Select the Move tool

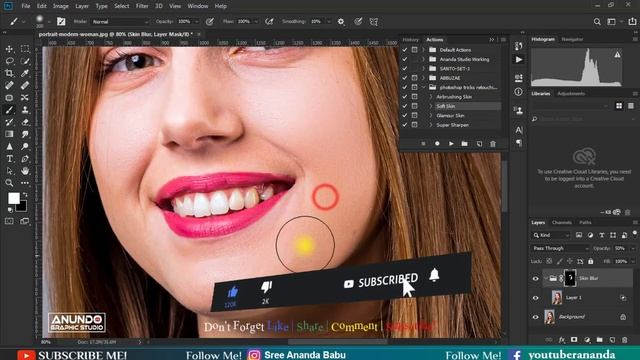coord(9,49)
